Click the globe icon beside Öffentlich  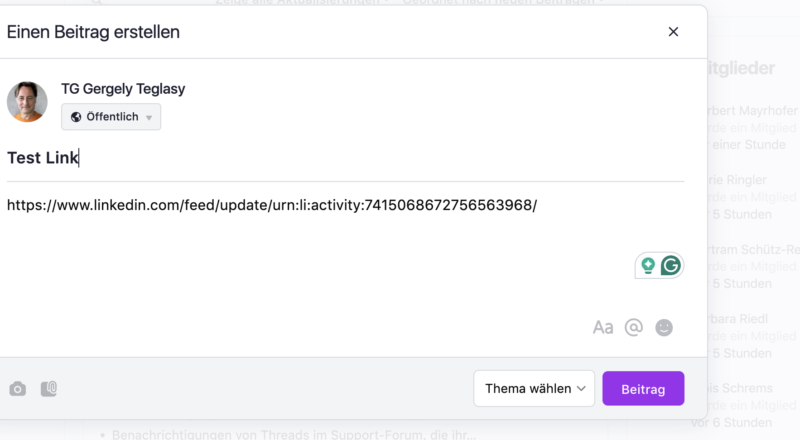76,117
